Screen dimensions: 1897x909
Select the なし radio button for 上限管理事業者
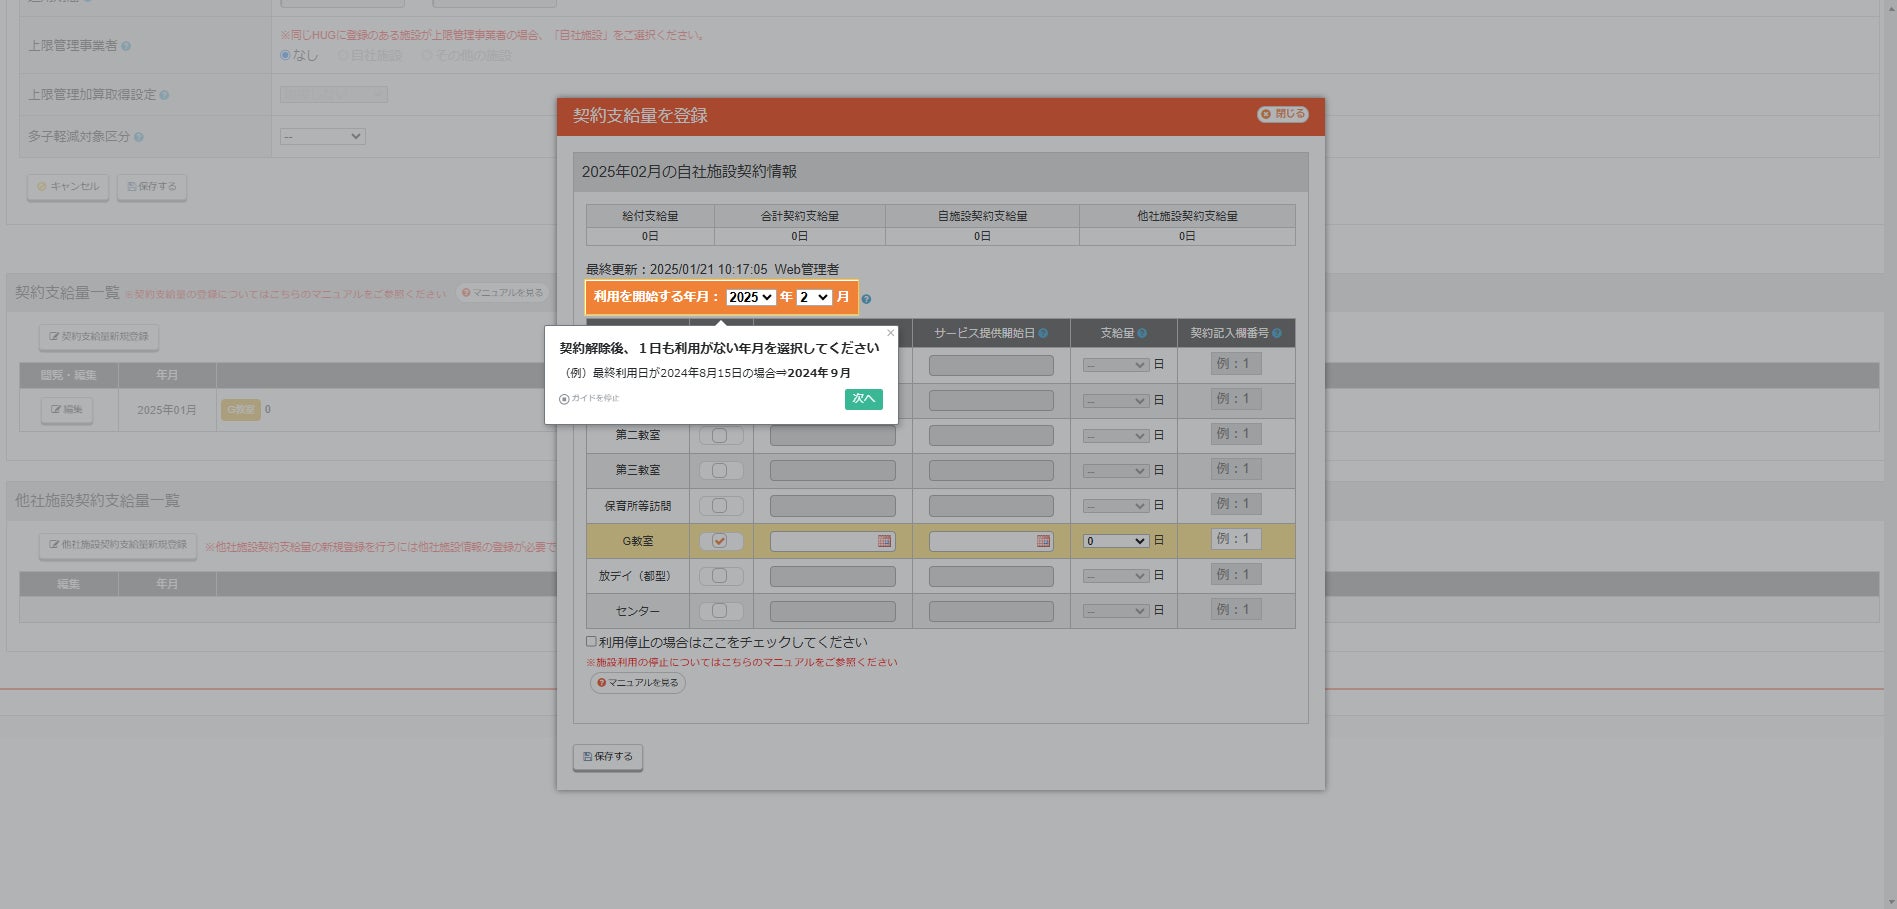285,55
